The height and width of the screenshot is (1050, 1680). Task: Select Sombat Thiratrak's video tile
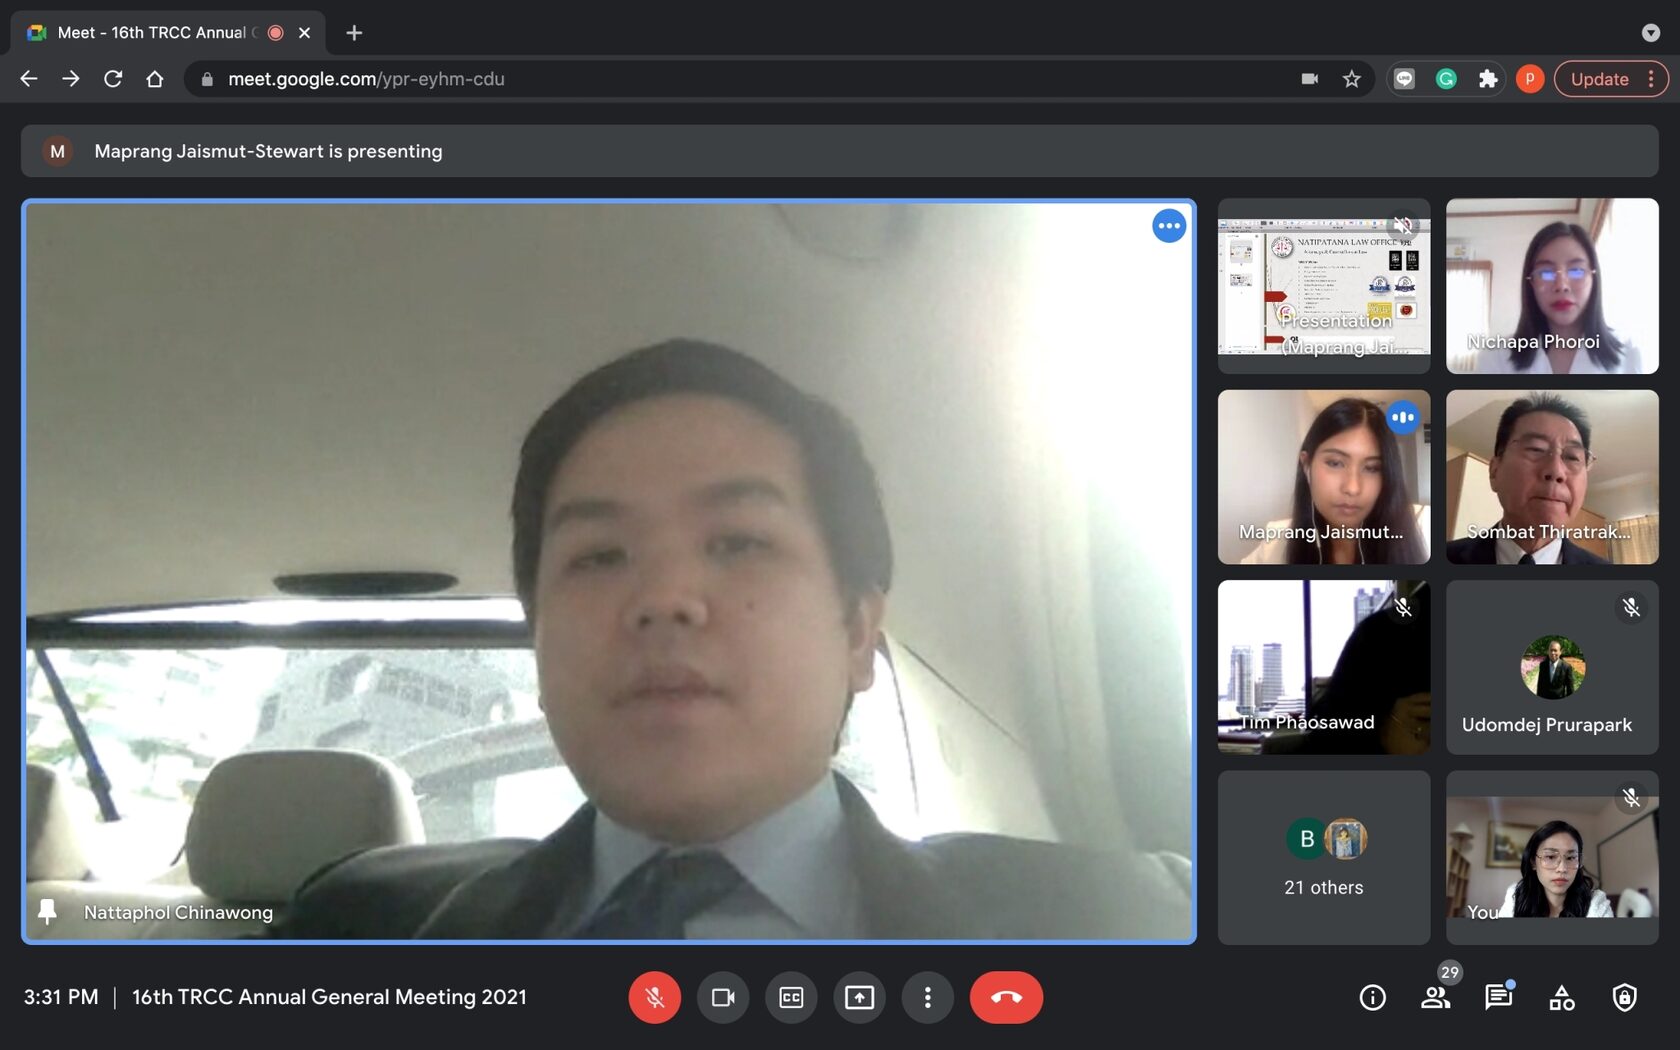coord(1552,477)
